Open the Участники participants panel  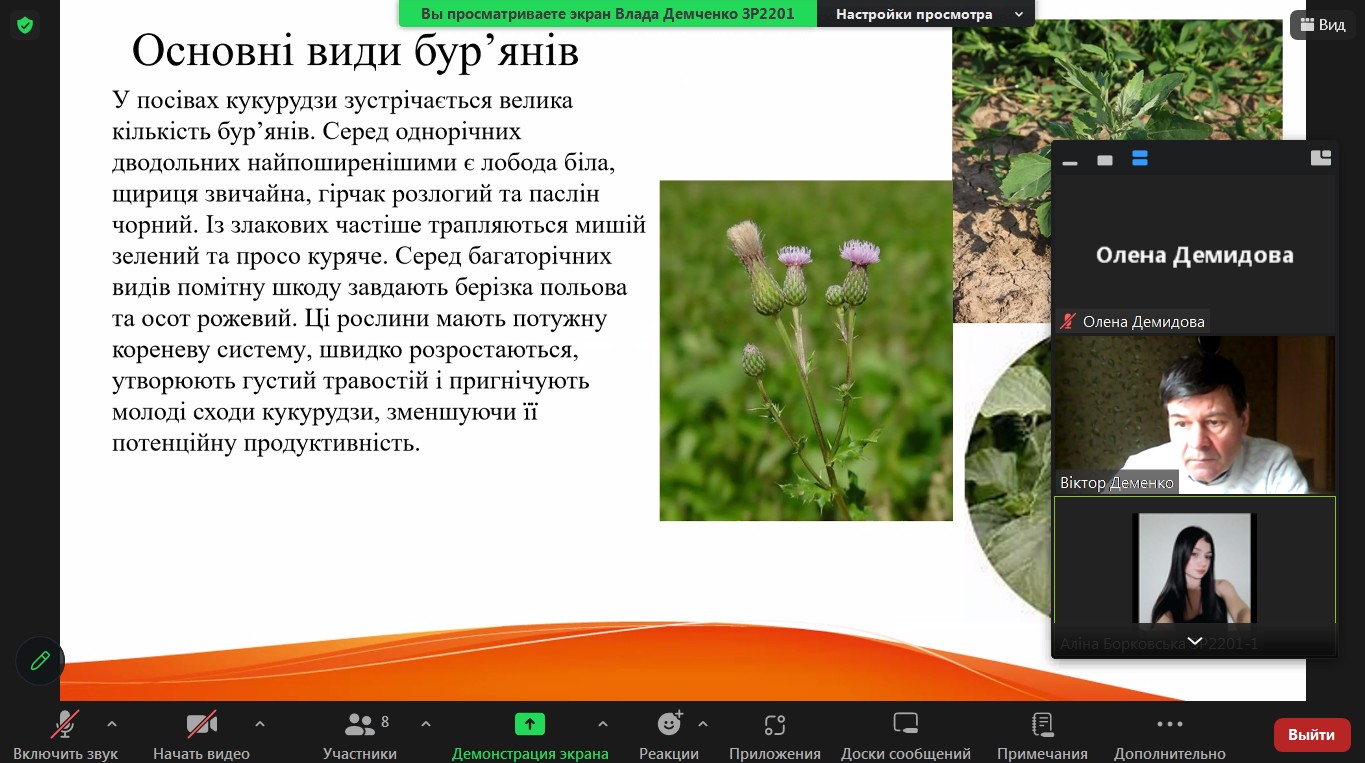point(359,735)
